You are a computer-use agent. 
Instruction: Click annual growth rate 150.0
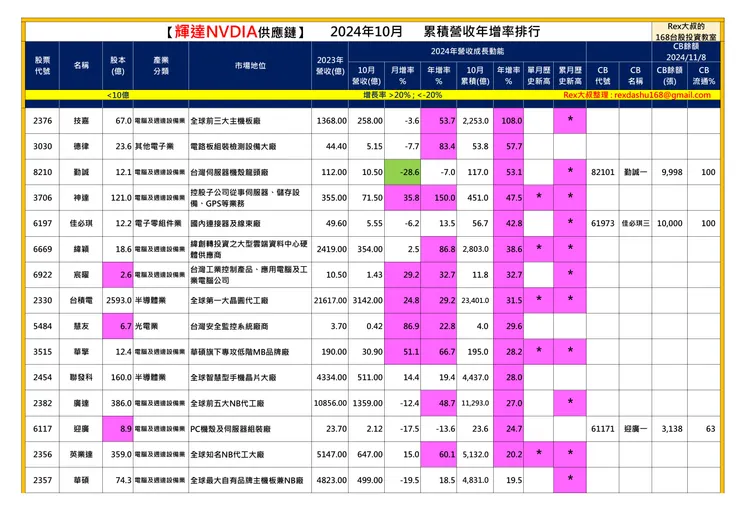[439, 198]
